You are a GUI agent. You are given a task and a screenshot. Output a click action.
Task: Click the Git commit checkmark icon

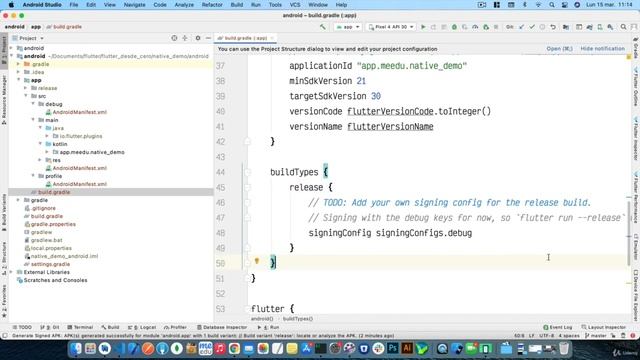532,27
